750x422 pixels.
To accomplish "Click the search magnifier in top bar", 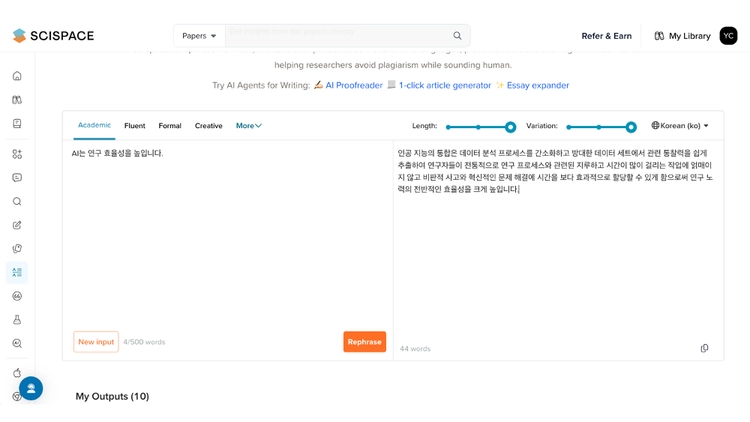I will 457,35.
